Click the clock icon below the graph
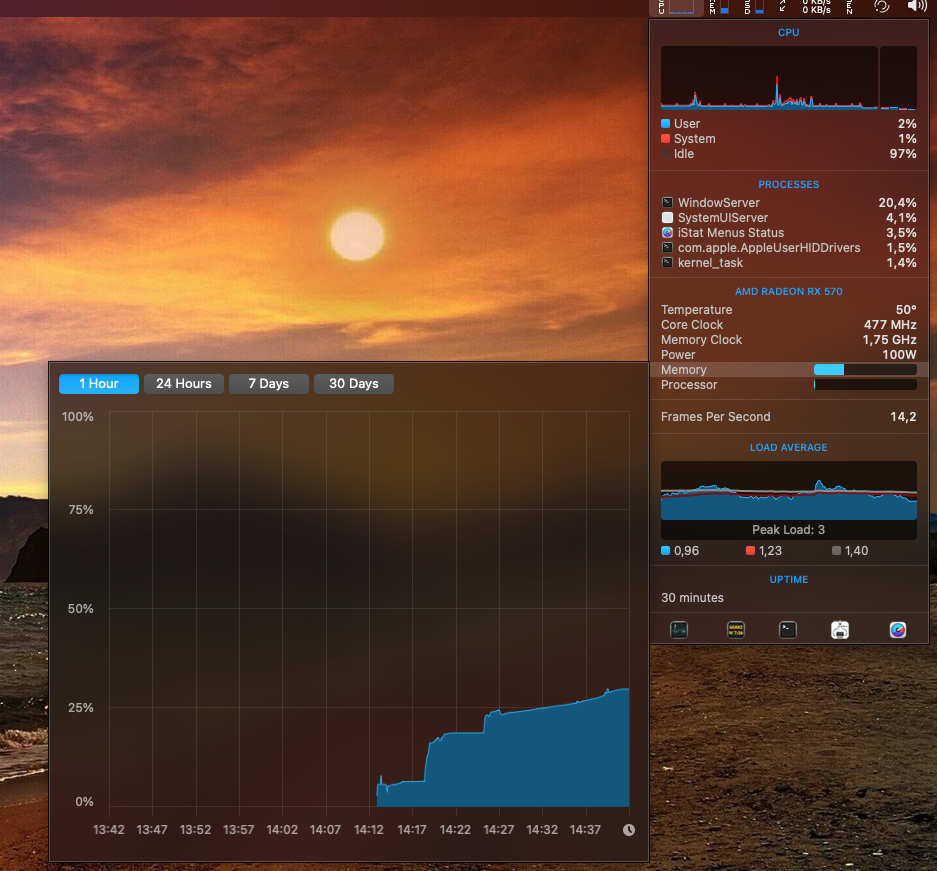The image size is (937, 871). (629, 830)
